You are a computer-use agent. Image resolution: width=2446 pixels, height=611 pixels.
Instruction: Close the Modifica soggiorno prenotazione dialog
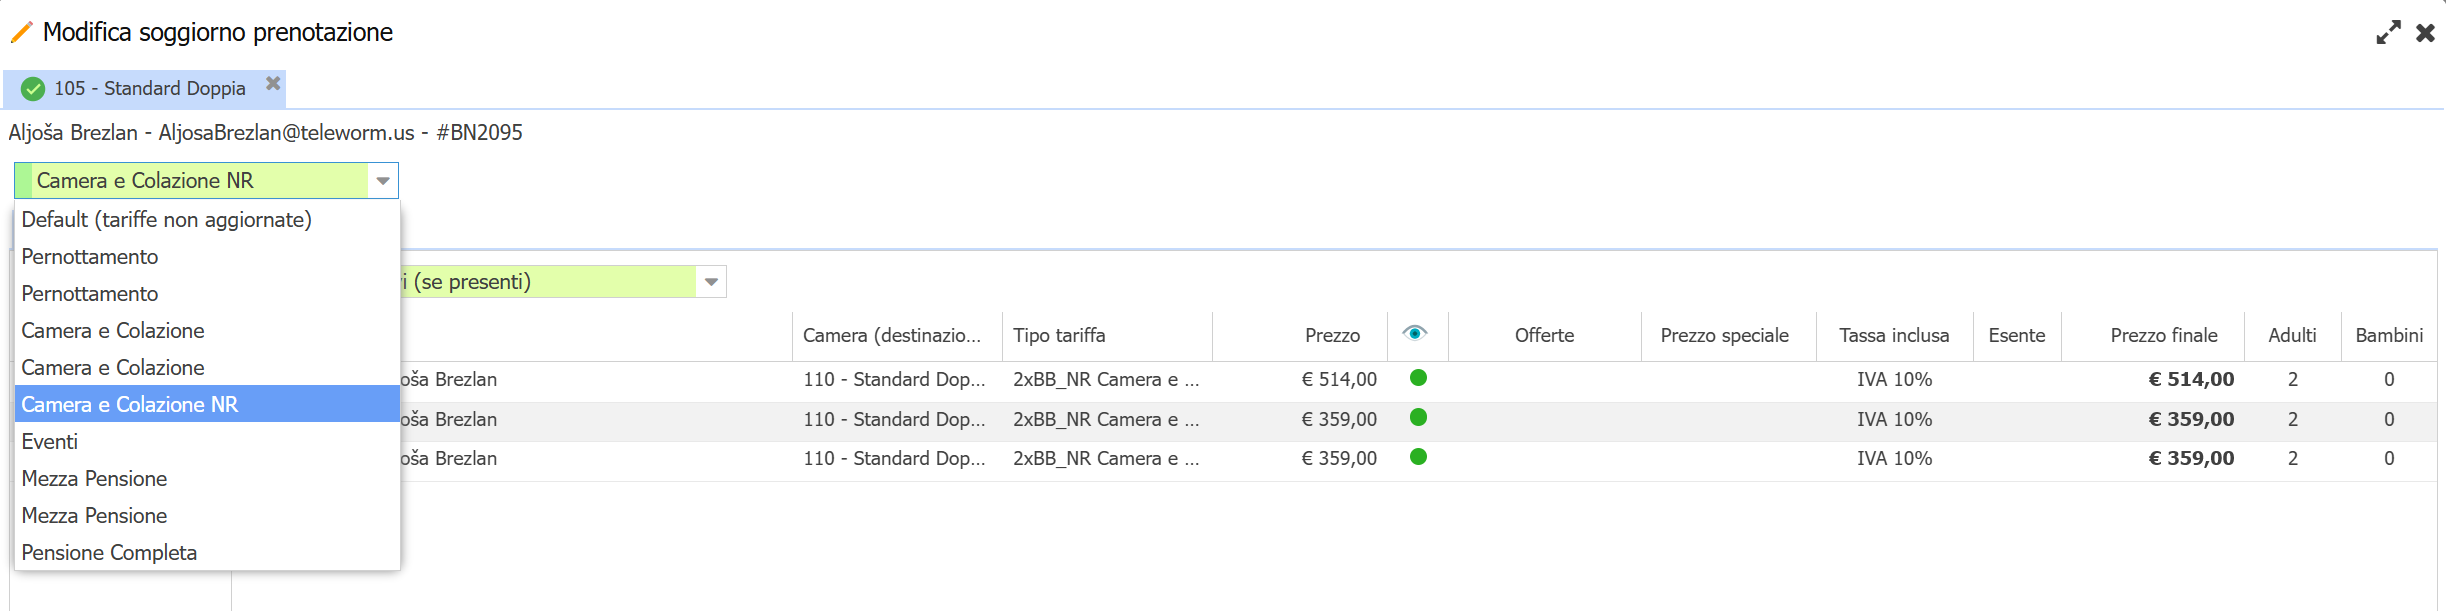2425,33
